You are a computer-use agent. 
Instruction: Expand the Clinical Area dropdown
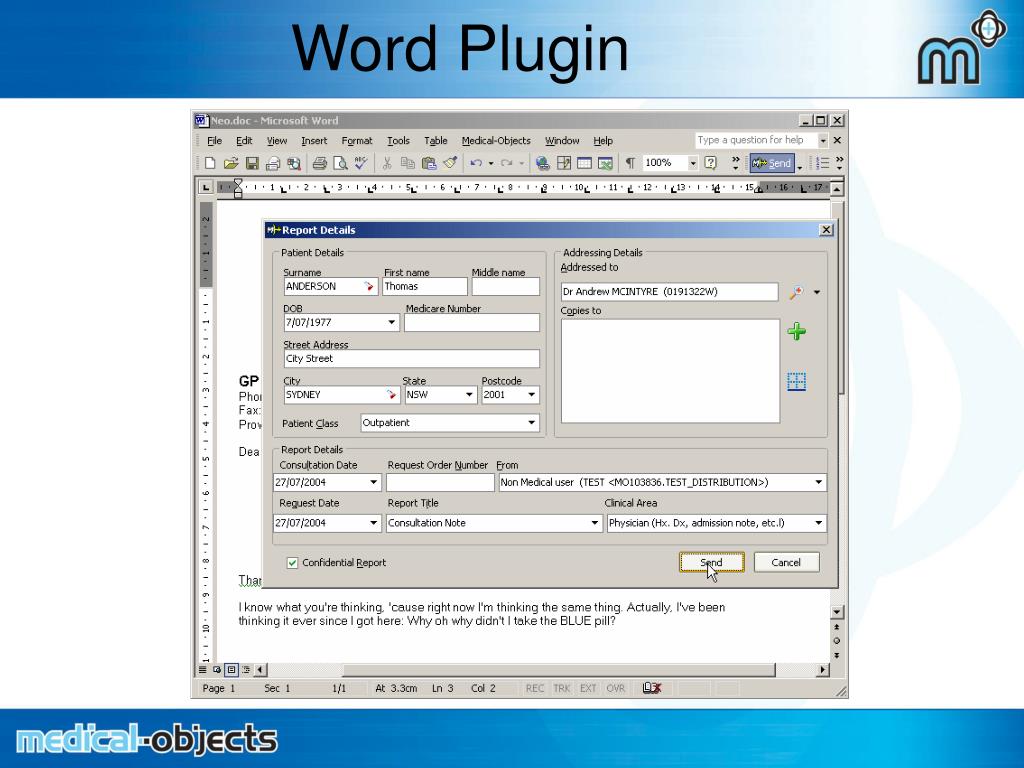pyautogui.click(x=818, y=523)
